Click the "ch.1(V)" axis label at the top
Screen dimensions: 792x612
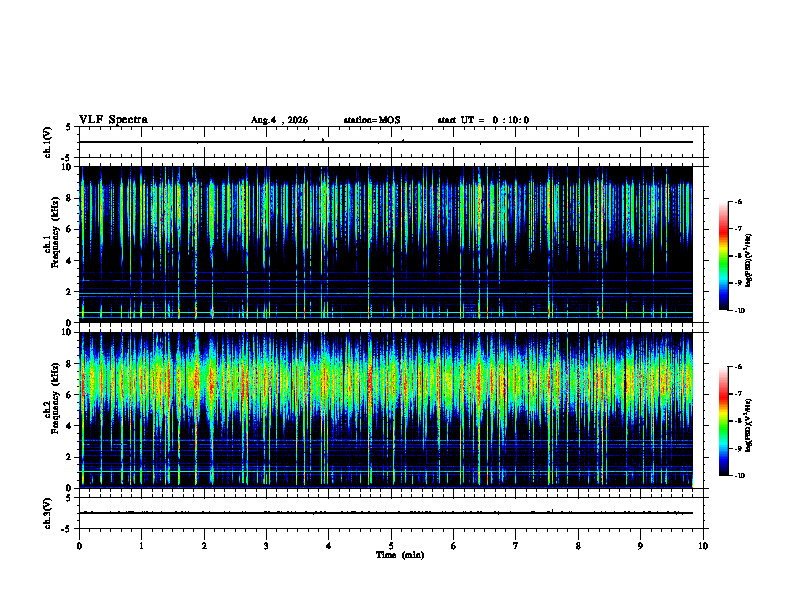48,142
